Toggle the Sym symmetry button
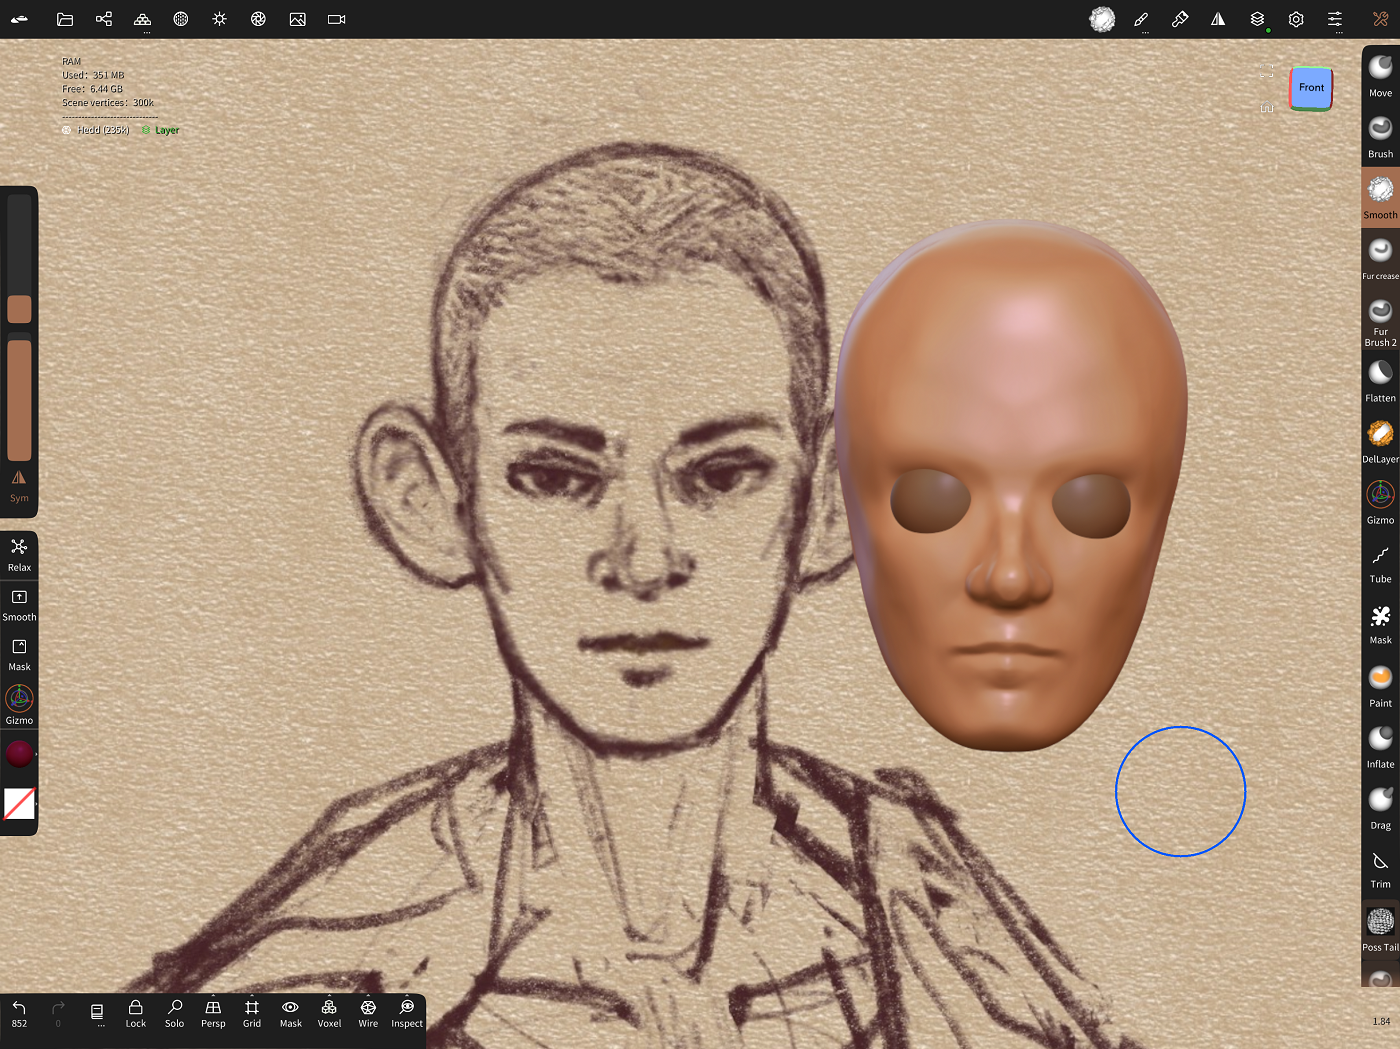This screenshot has width=1400, height=1049. click(x=19, y=486)
